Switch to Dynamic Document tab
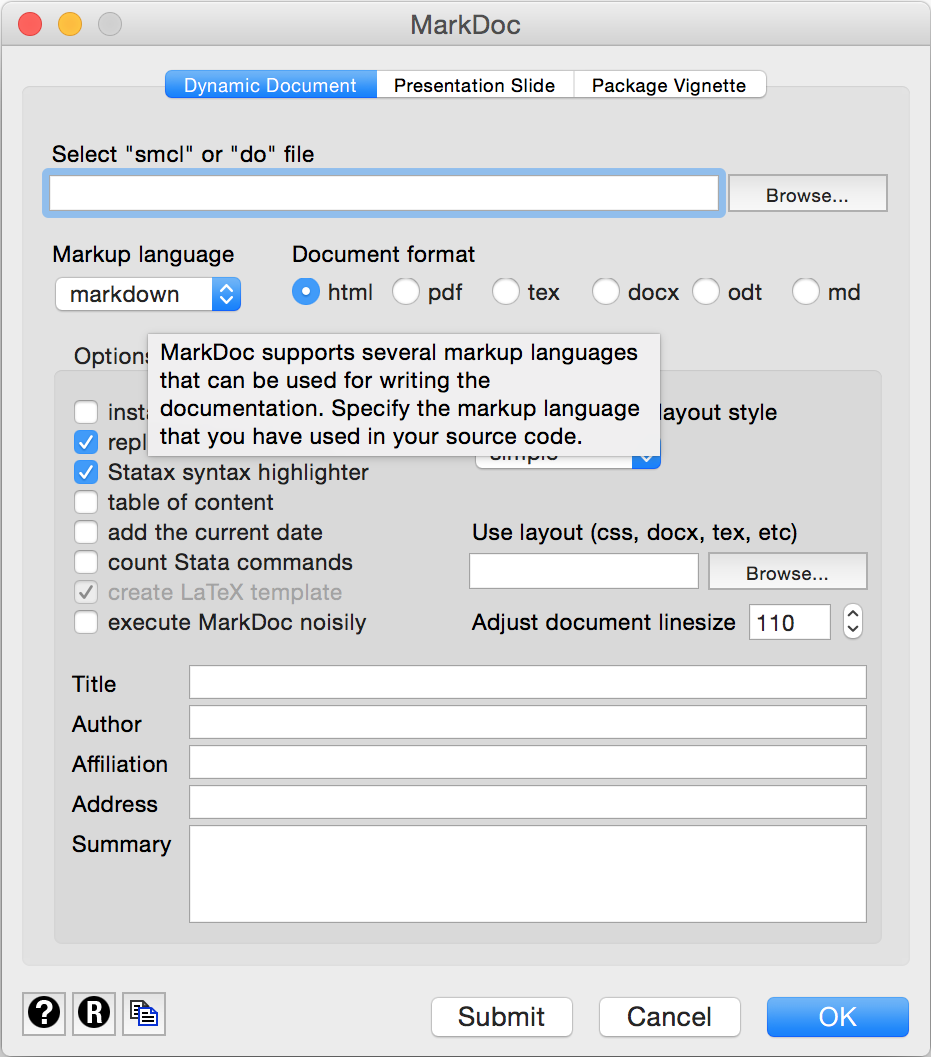This screenshot has width=931, height=1057. (270, 85)
